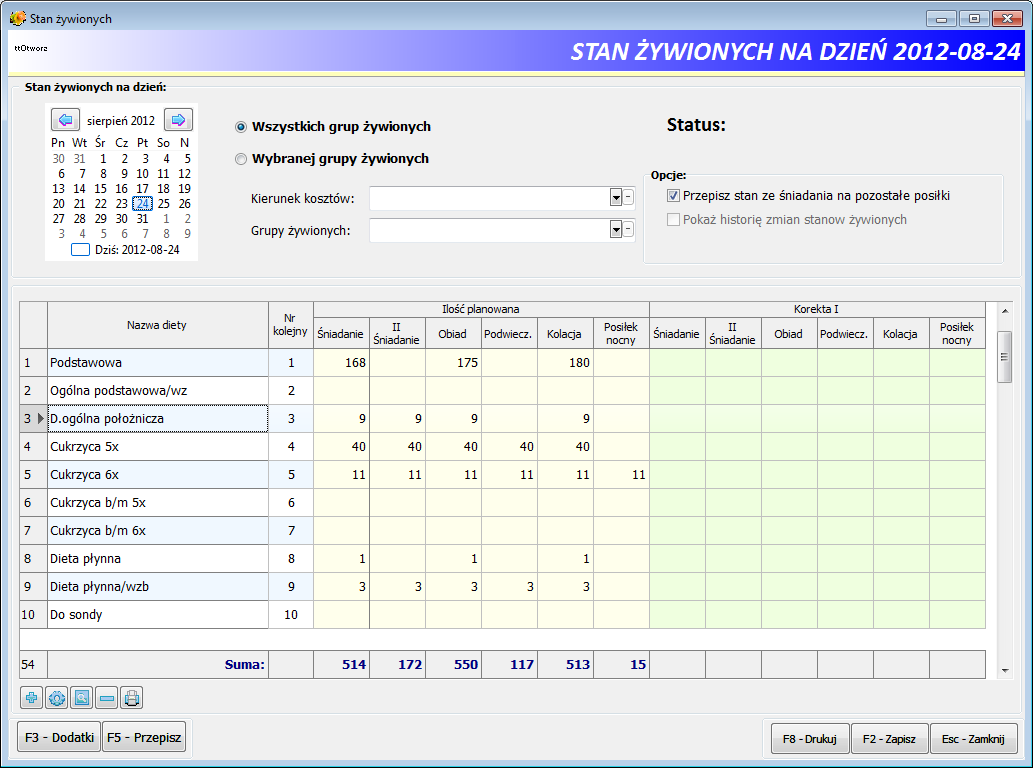The height and width of the screenshot is (768, 1033).
Task: Select Wybranej grupy żywionych radio button
Action: coord(241,159)
